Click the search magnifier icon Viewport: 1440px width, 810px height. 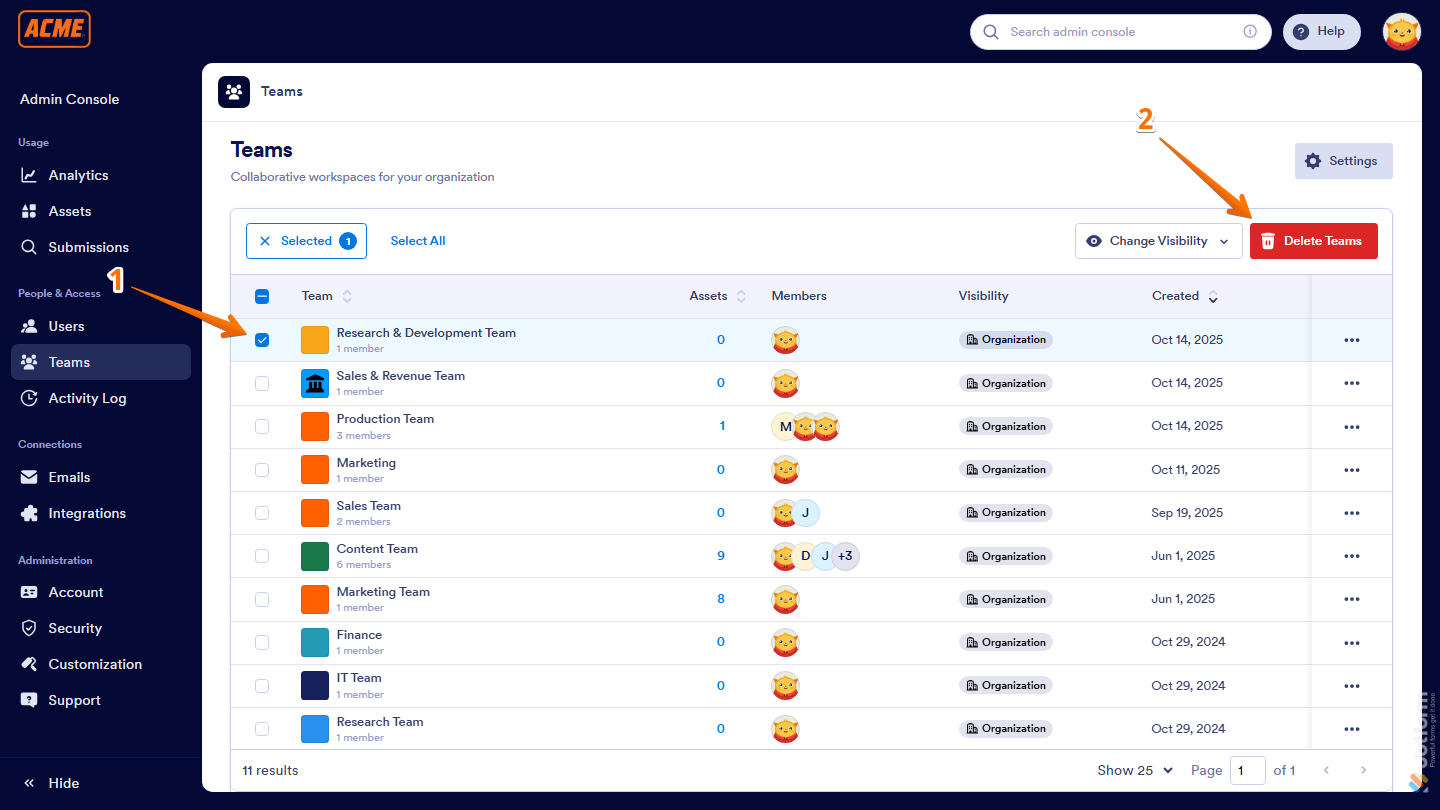pyautogui.click(x=991, y=32)
